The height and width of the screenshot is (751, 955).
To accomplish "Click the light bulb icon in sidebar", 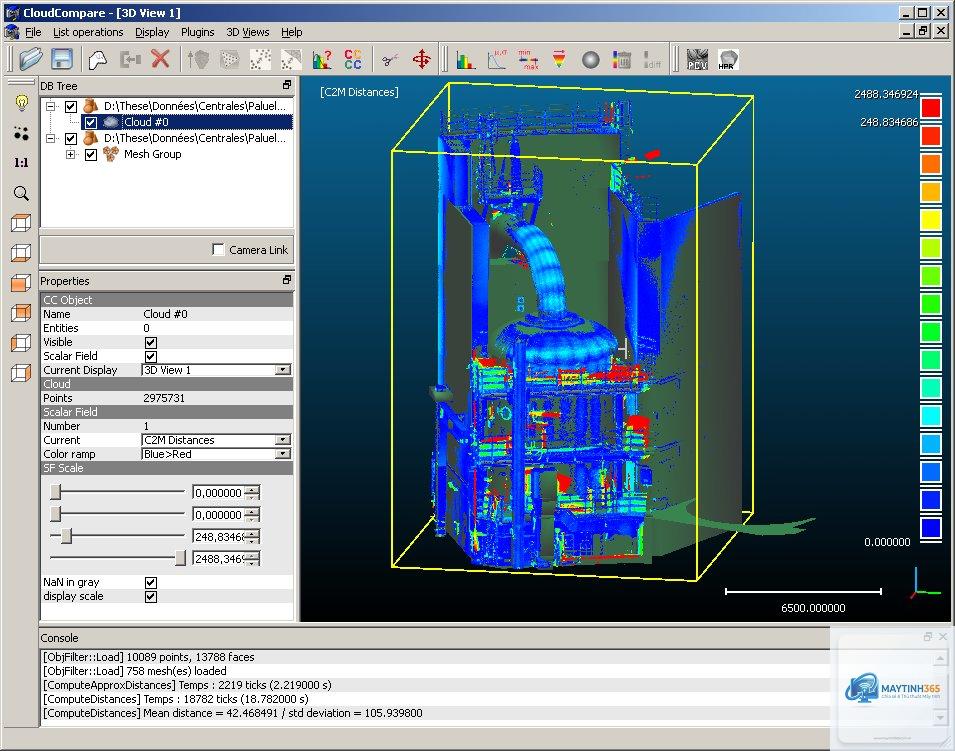I will (x=21, y=103).
